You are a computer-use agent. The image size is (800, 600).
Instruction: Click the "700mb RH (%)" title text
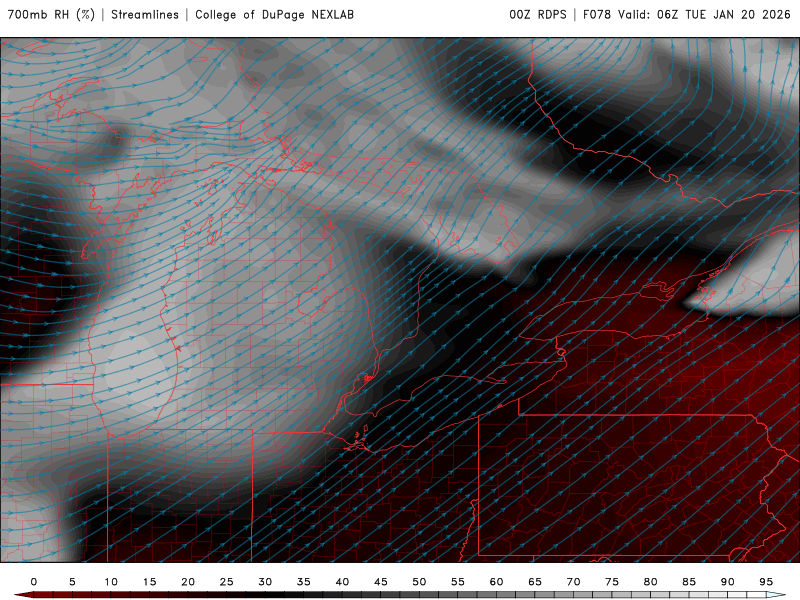coord(52,15)
